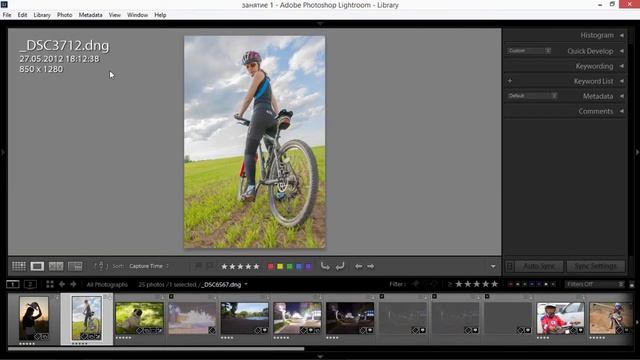The width and height of the screenshot is (640, 360).
Task: Select previous photo arrow in toolbar
Action: (358, 267)
